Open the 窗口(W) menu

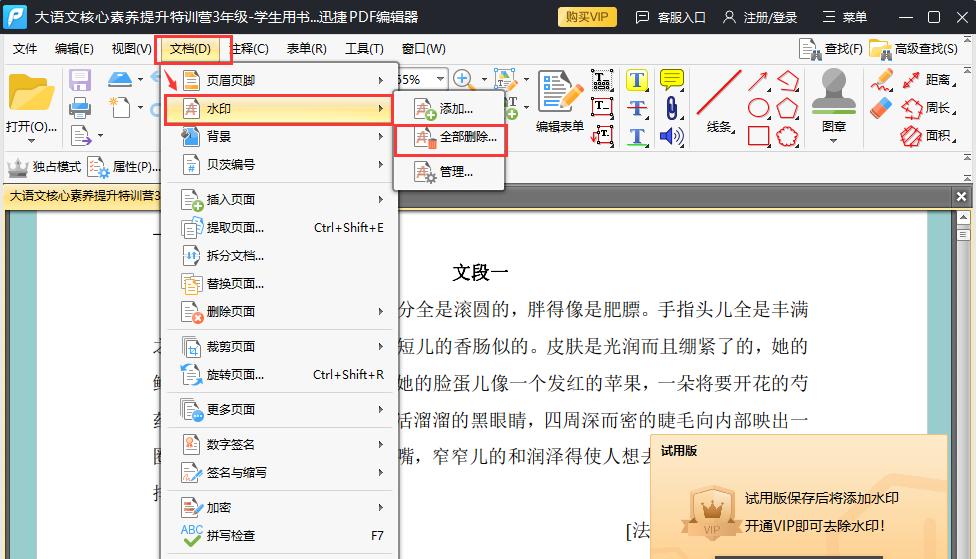(423, 49)
